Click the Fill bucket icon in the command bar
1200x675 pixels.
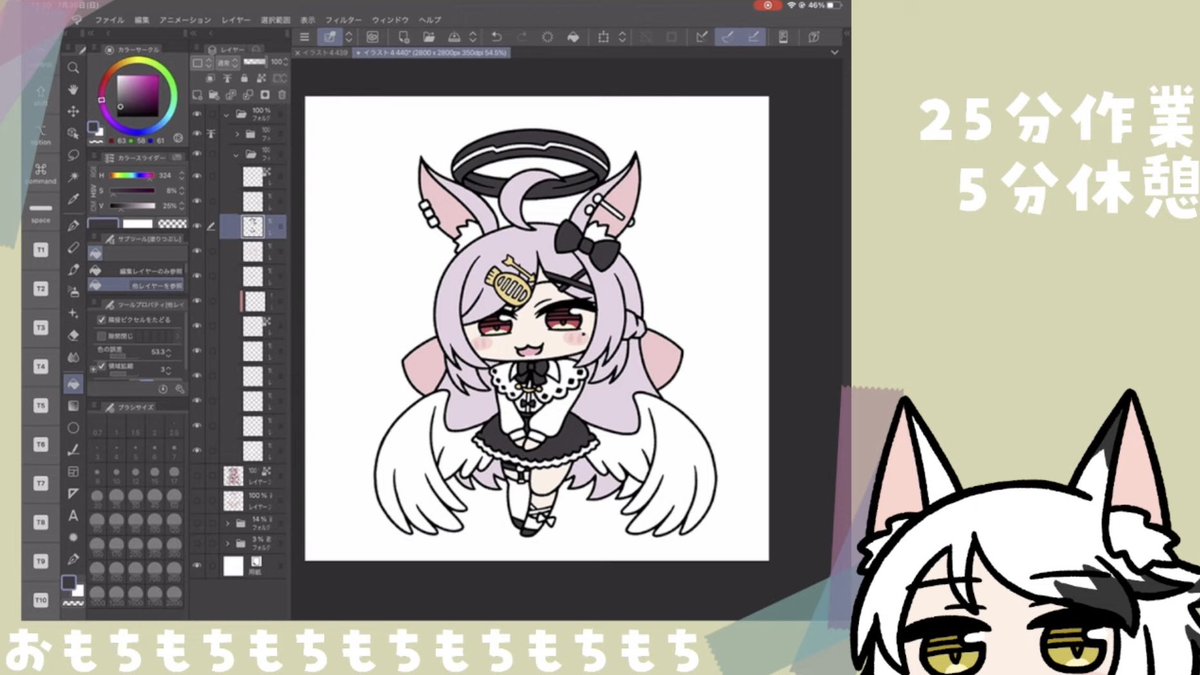573,37
